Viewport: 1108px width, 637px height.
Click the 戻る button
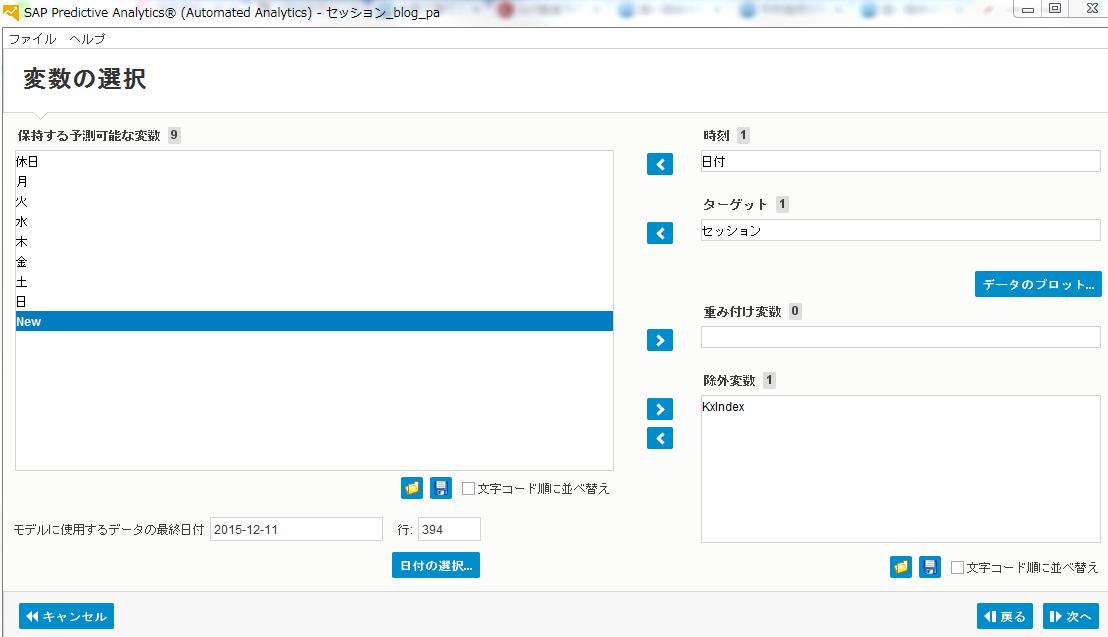point(1005,616)
